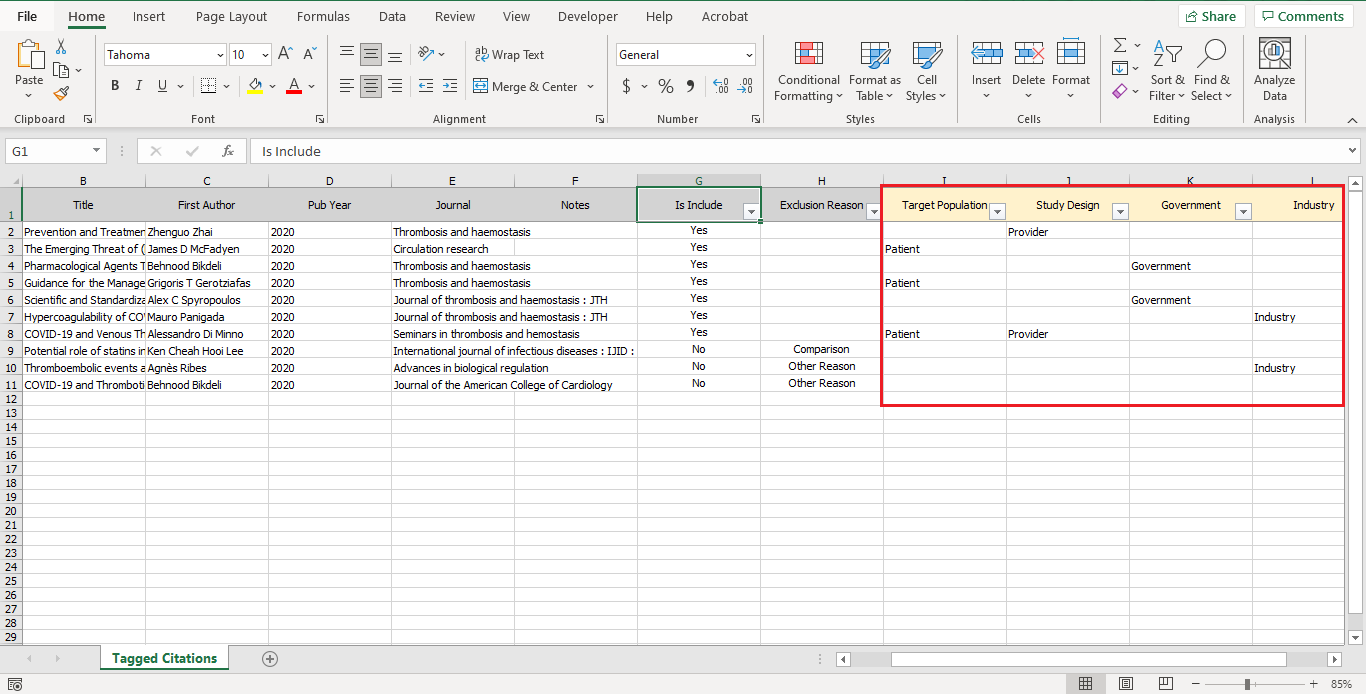Open the Is Include column filter dropdown
The height and width of the screenshot is (694, 1366).
click(751, 211)
